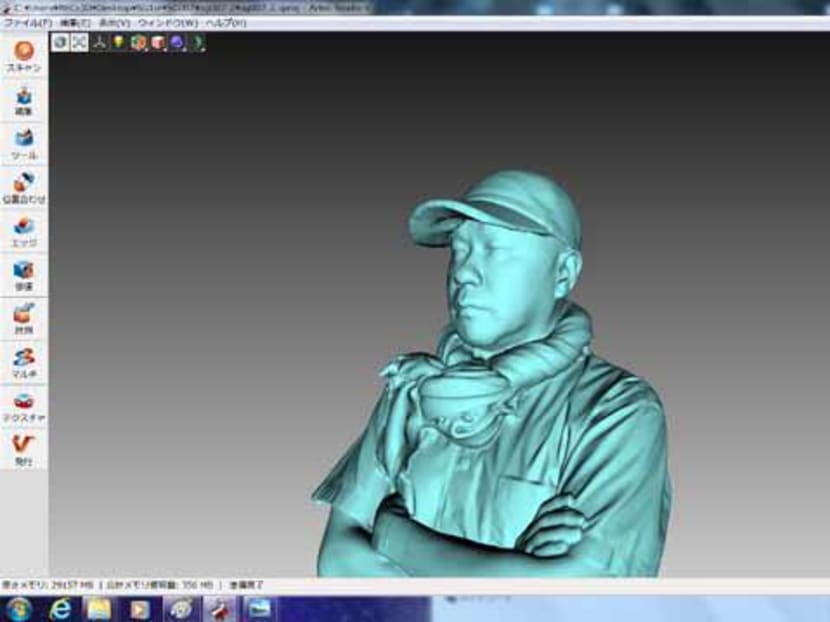Viewport: 830px width, 622px height.
Task: Open the マルチ (Multi) panel
Action: (x=23, y=362)
